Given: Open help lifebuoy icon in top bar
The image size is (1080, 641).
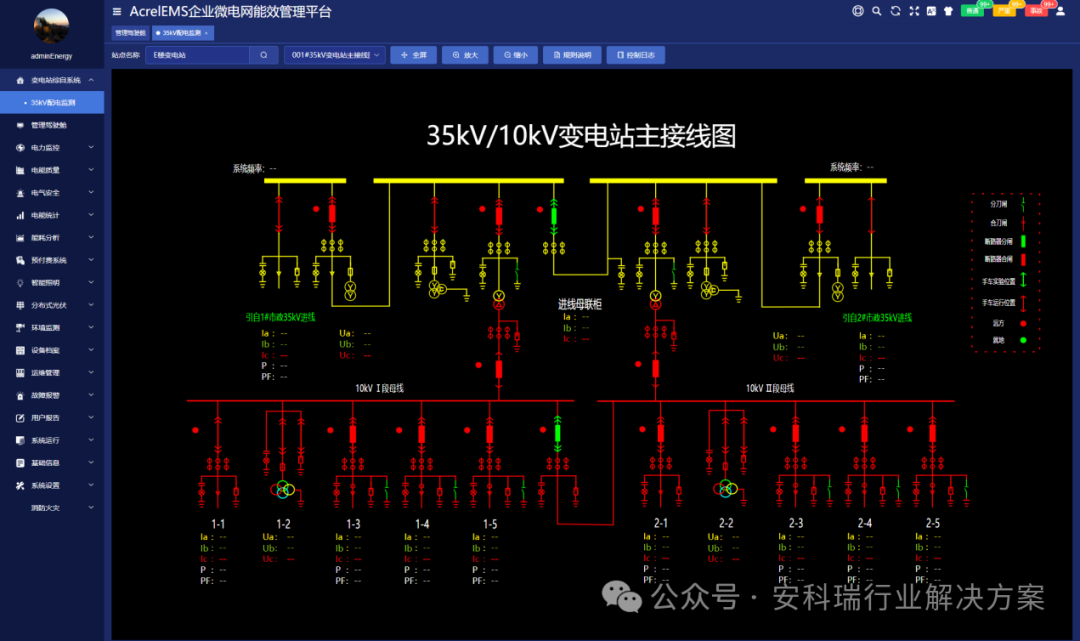Looking at the screenshot, I should [x=858, y=11].
